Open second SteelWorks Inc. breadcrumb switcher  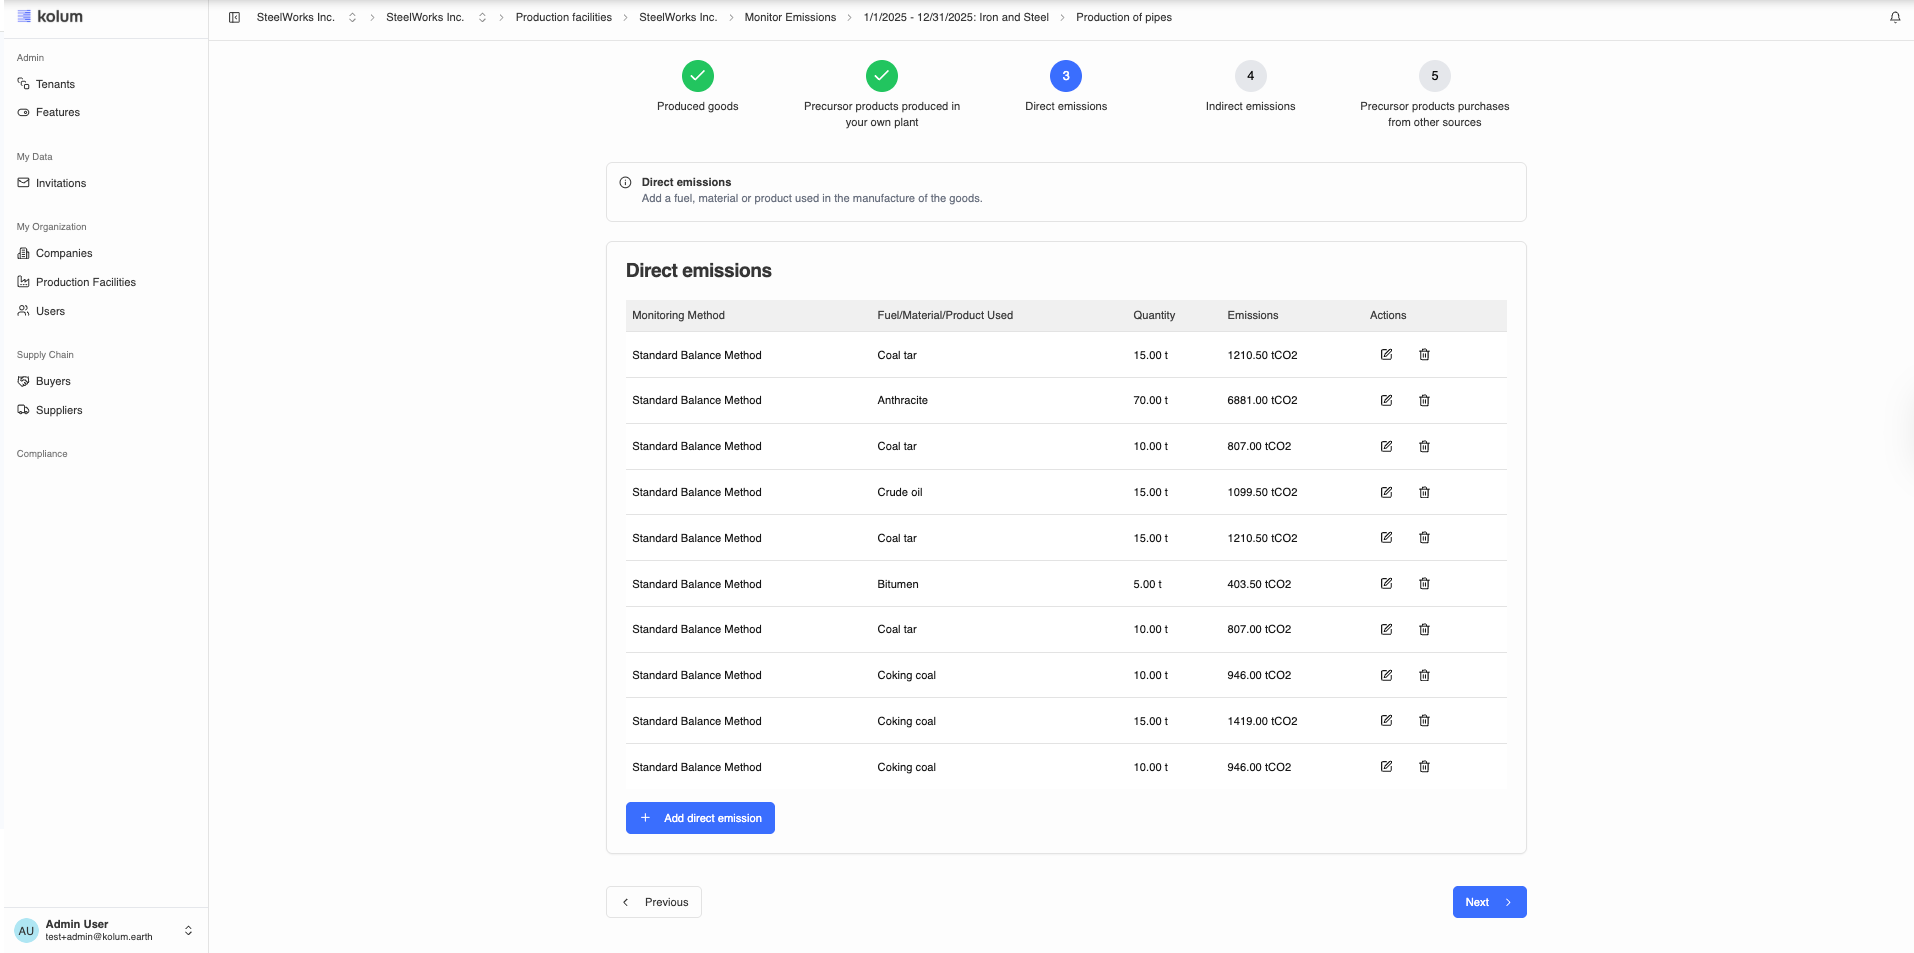[482, 17]
